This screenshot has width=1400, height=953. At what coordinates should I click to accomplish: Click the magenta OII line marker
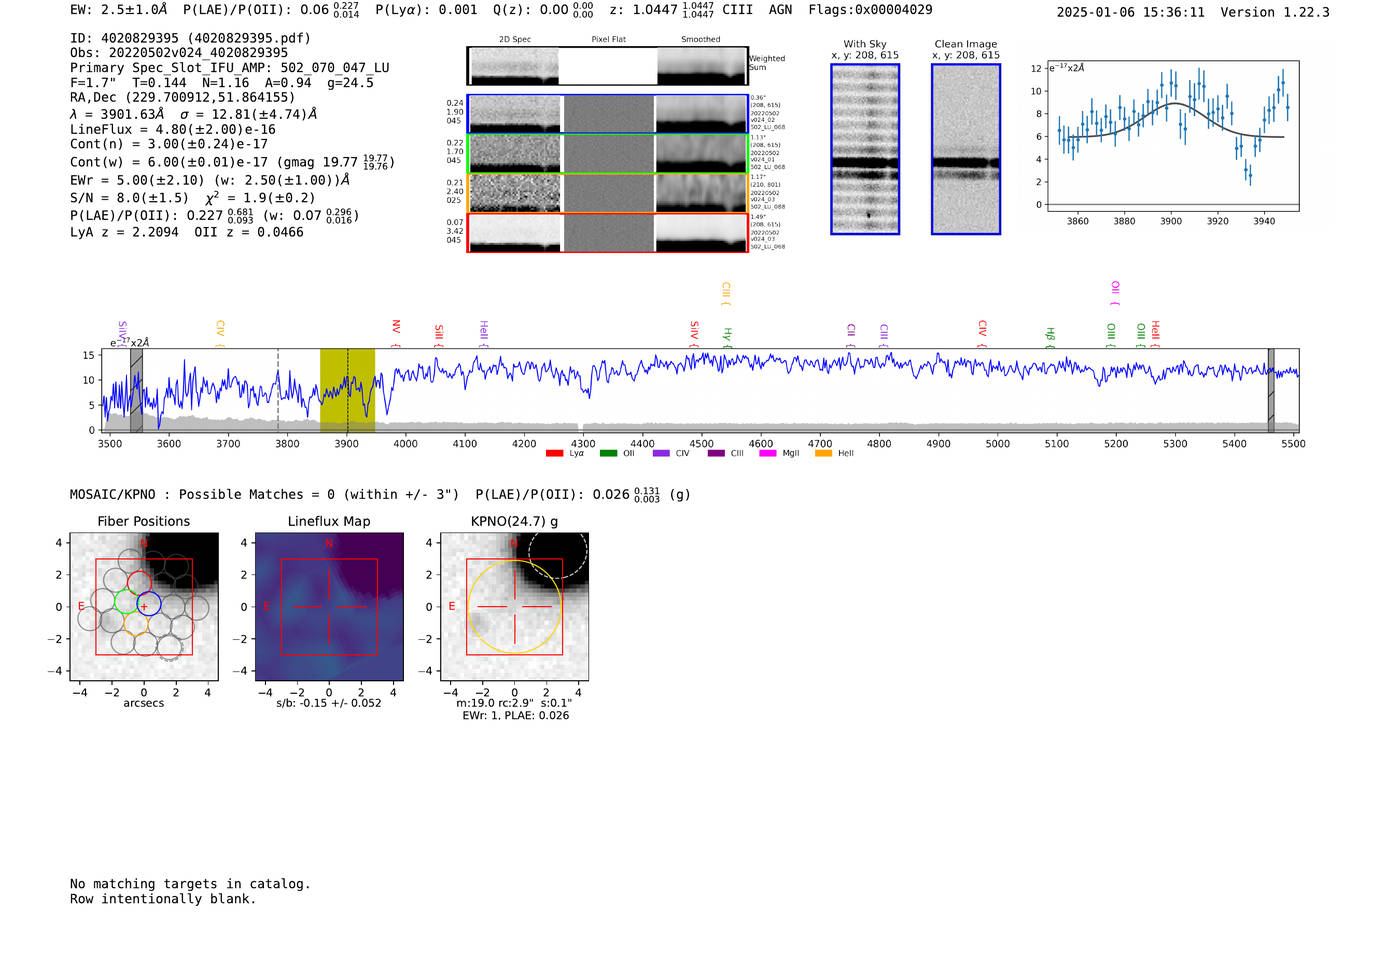pos(1115,293)
